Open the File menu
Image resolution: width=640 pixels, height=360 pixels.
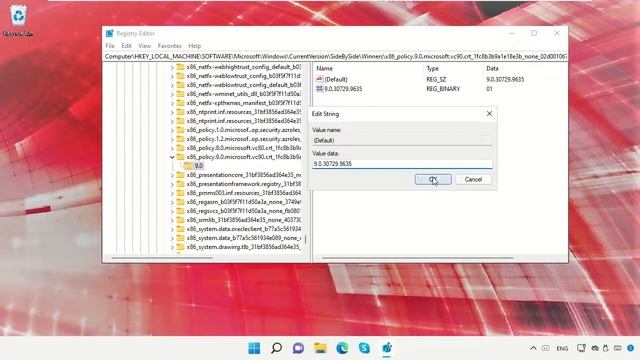point(110,46)
